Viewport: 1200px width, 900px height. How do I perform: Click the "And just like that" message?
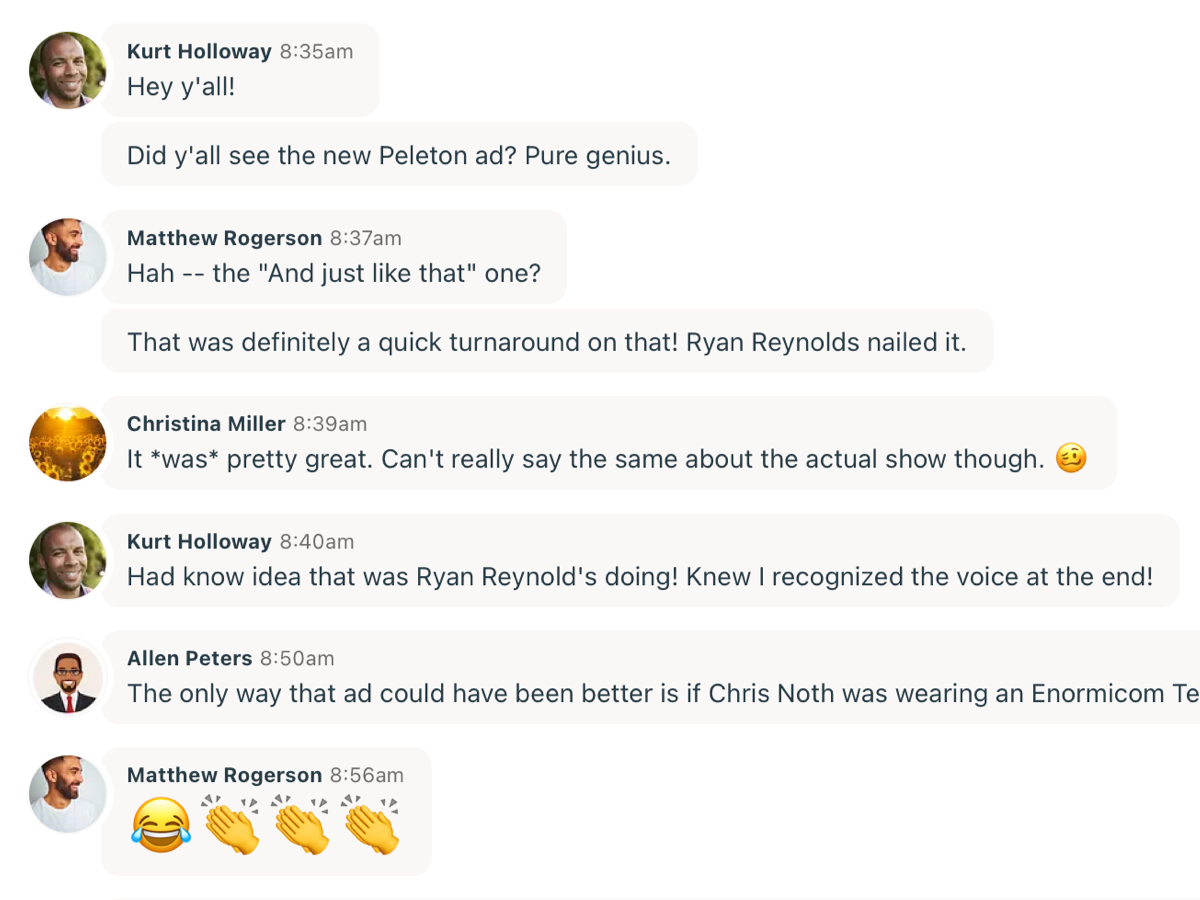(x=333, y=273)
